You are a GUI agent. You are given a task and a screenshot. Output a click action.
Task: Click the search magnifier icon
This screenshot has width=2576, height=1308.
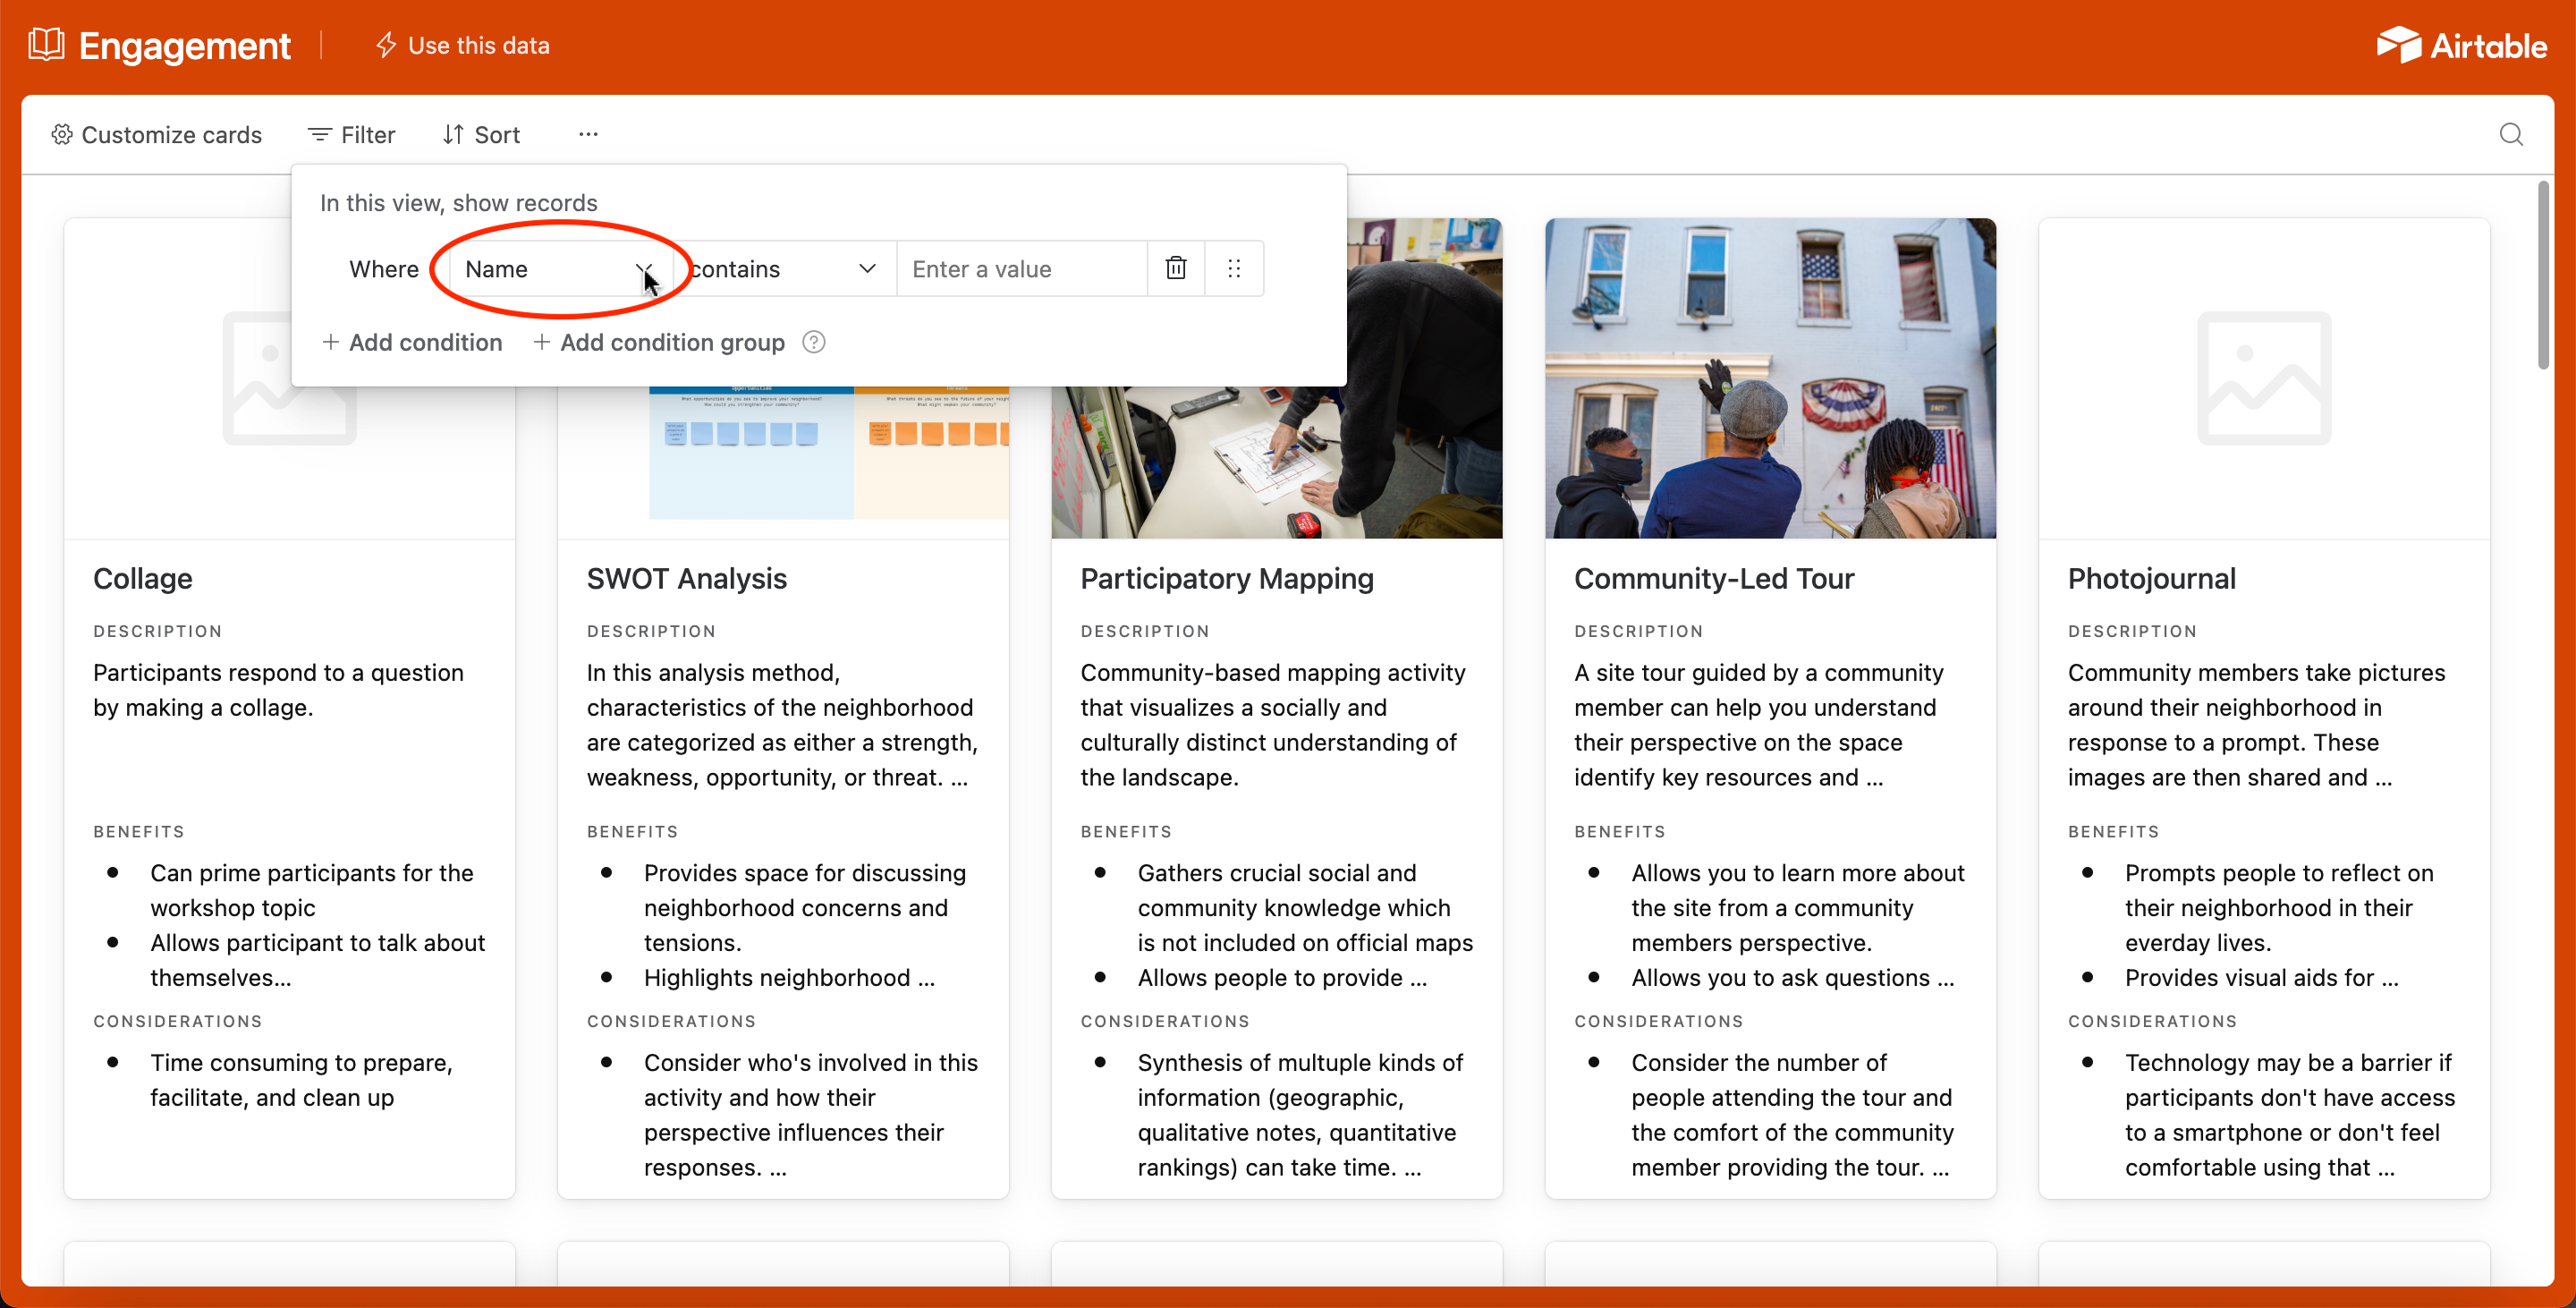tap(2510, 134)
